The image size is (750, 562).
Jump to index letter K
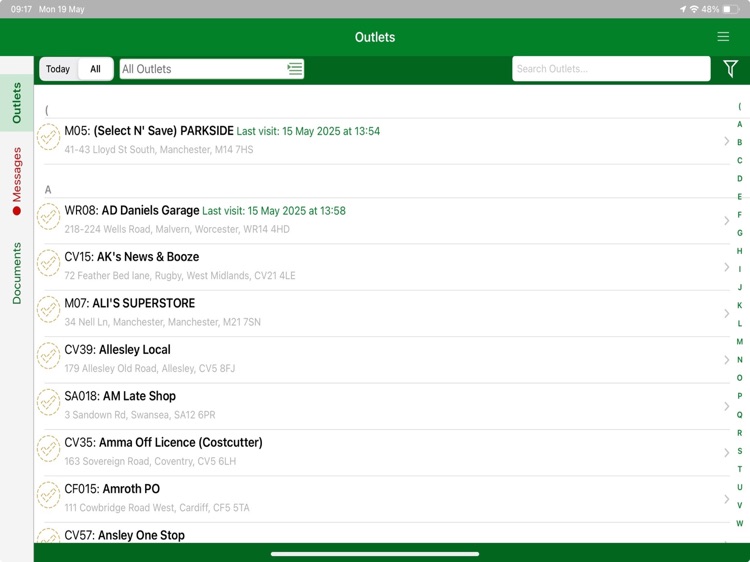739,305
